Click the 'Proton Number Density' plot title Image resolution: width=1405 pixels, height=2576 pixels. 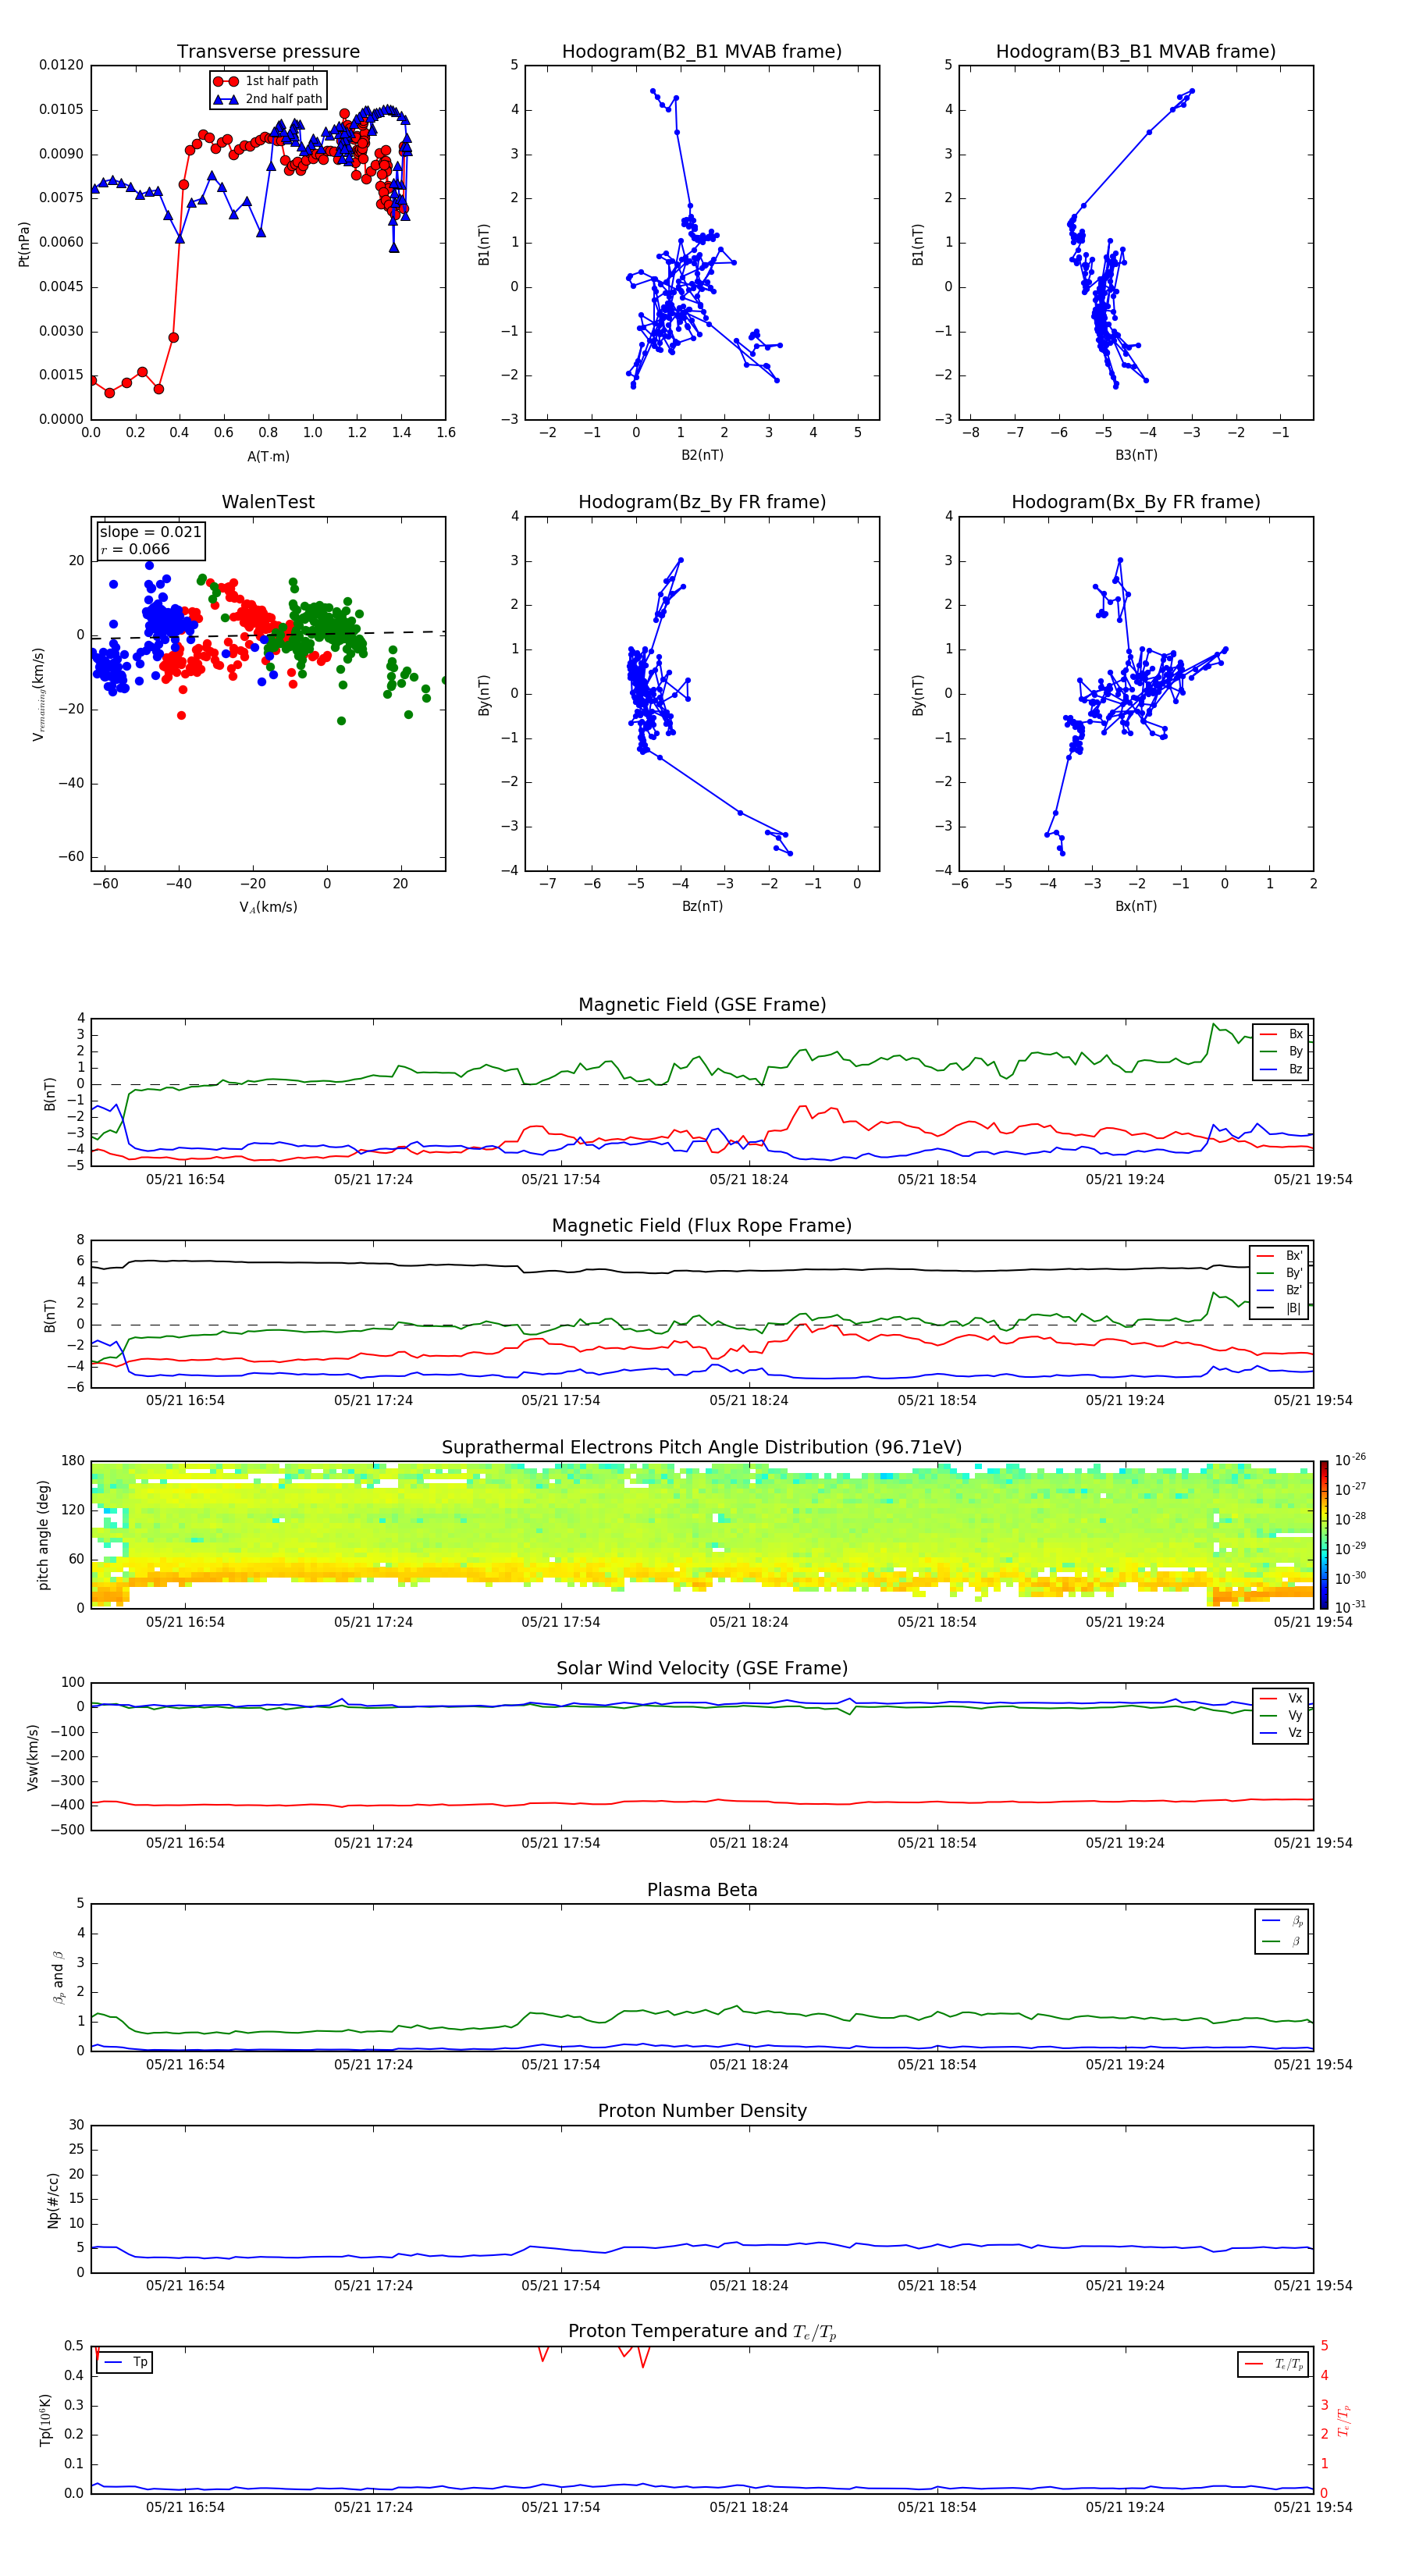702,2111
